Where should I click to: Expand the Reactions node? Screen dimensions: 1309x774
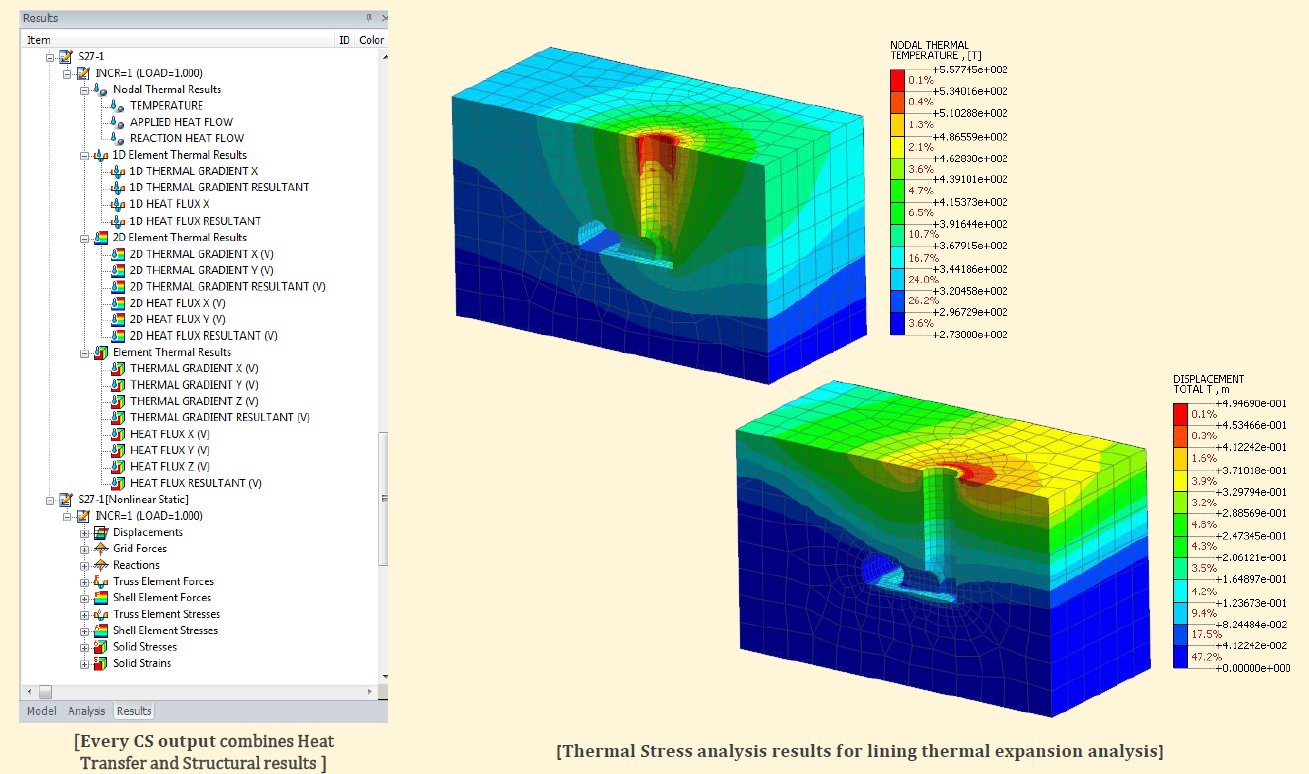[85, 565]
